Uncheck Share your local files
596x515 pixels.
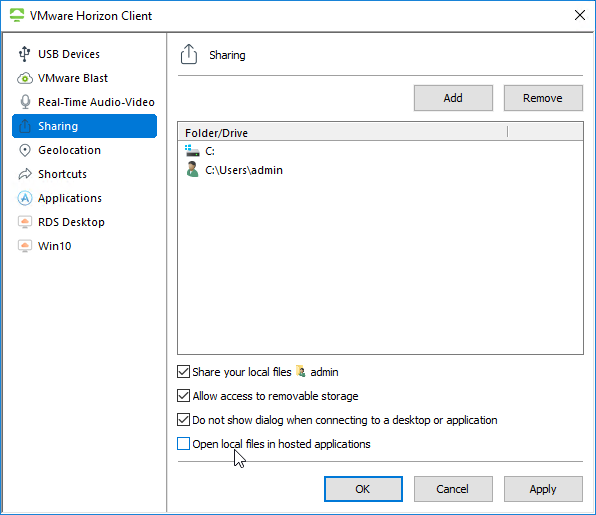[184, 371]
